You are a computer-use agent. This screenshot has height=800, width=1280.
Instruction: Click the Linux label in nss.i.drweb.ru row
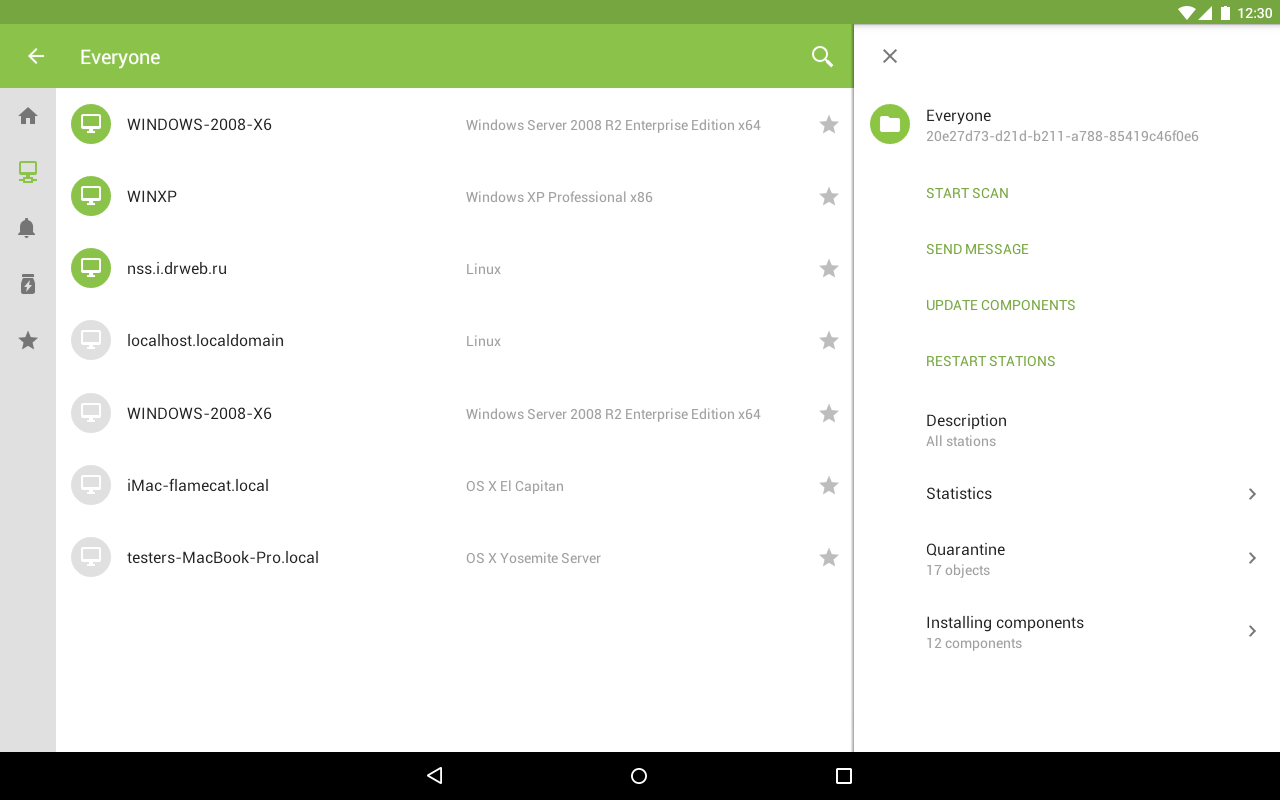point(483,269)
